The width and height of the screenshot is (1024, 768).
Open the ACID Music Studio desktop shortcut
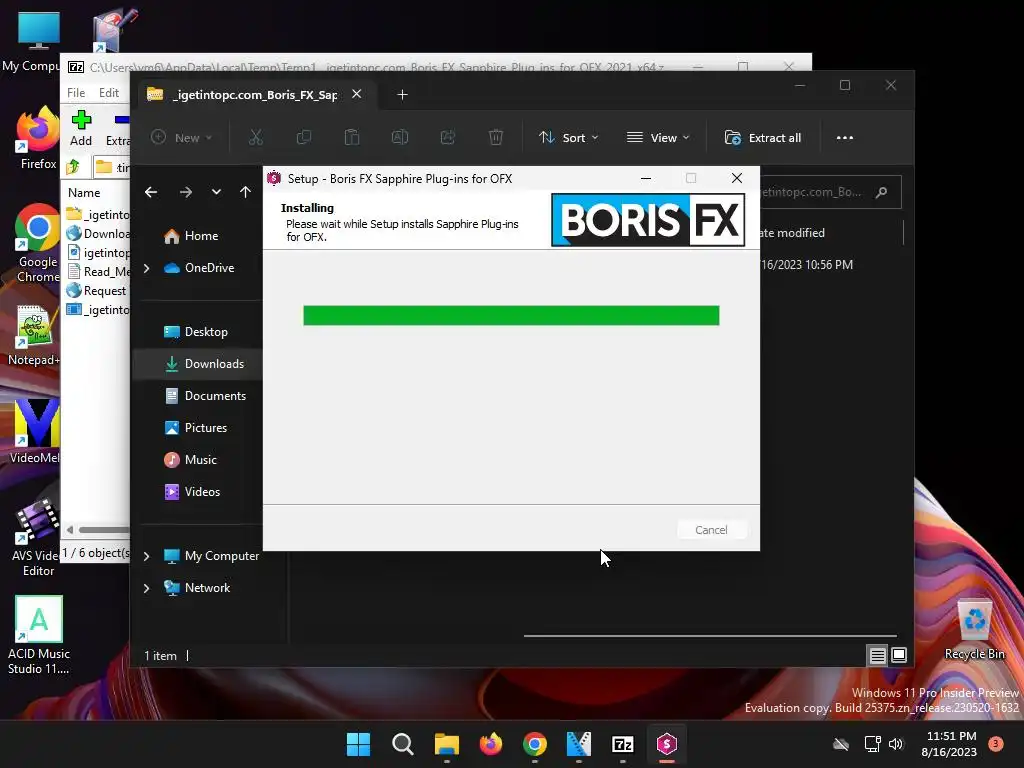click(x=39, y=635)
